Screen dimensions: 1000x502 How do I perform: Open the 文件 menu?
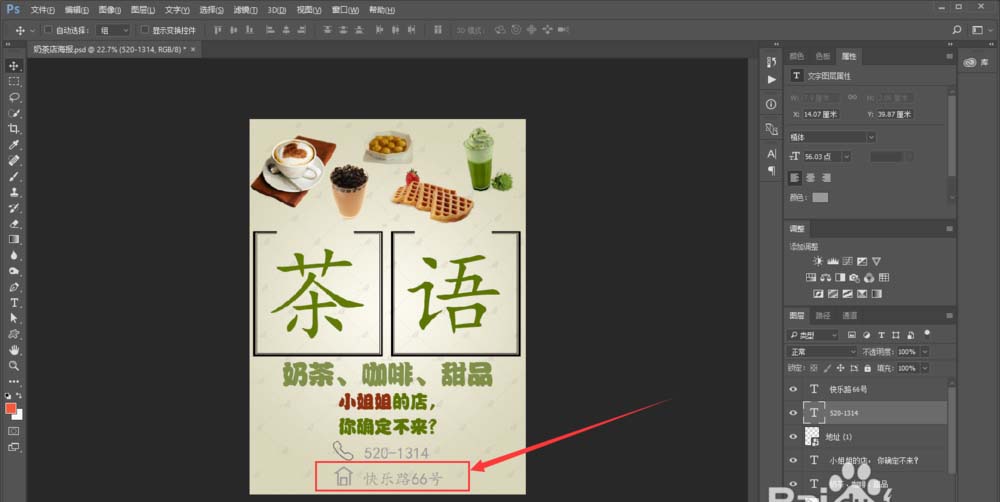click(x=43, y=10)
